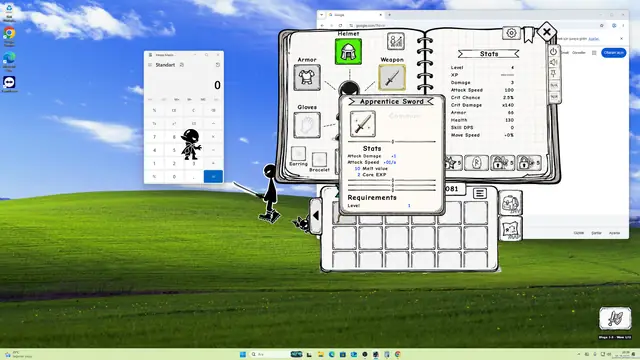Click the percent button on Calculator
The width and height of the screenshot is (640, 360).
(x=154, y=110)
